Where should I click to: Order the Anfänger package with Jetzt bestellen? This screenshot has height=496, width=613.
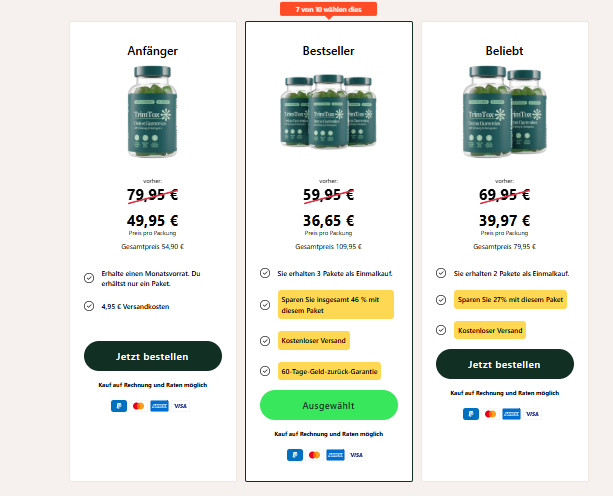tap(153, 356)
